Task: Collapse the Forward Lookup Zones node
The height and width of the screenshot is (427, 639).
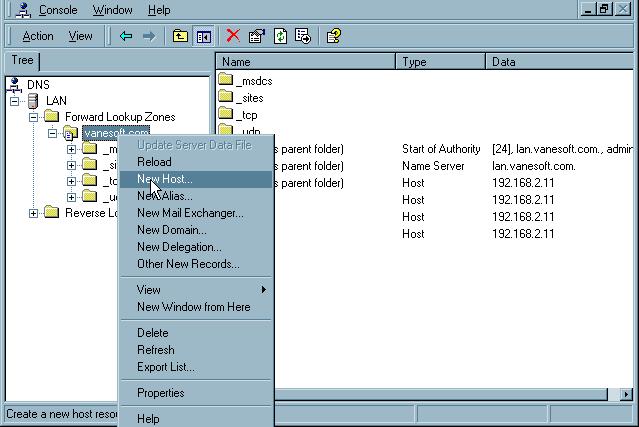Action: pos(34,117)
